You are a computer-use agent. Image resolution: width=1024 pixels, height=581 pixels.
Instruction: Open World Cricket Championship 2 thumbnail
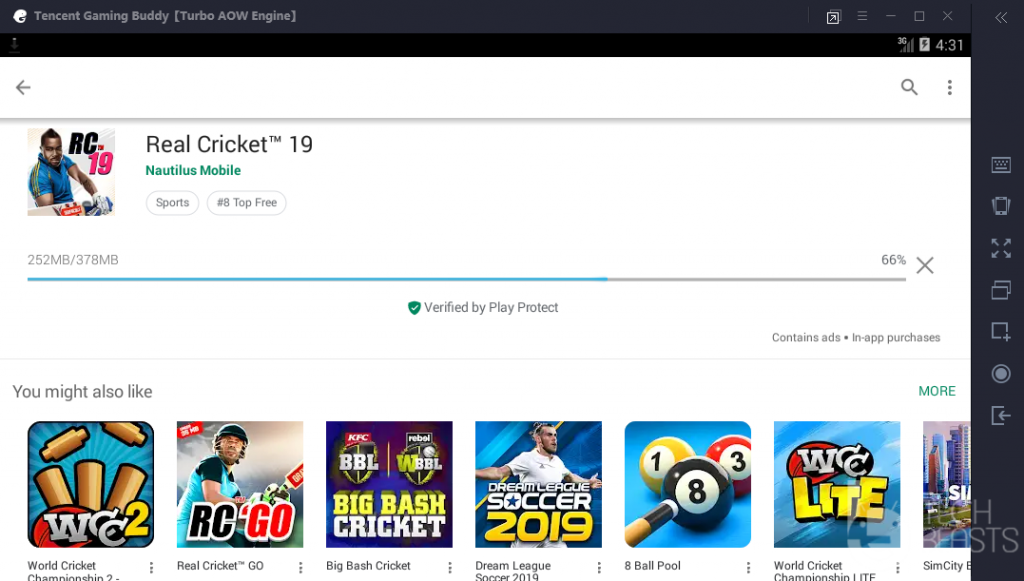tap(91, 484)
